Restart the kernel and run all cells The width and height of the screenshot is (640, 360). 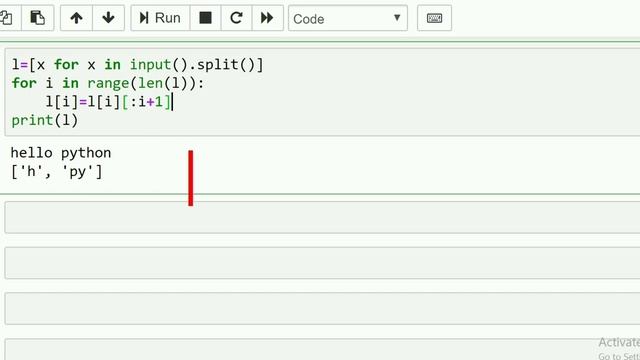(267, 18)
